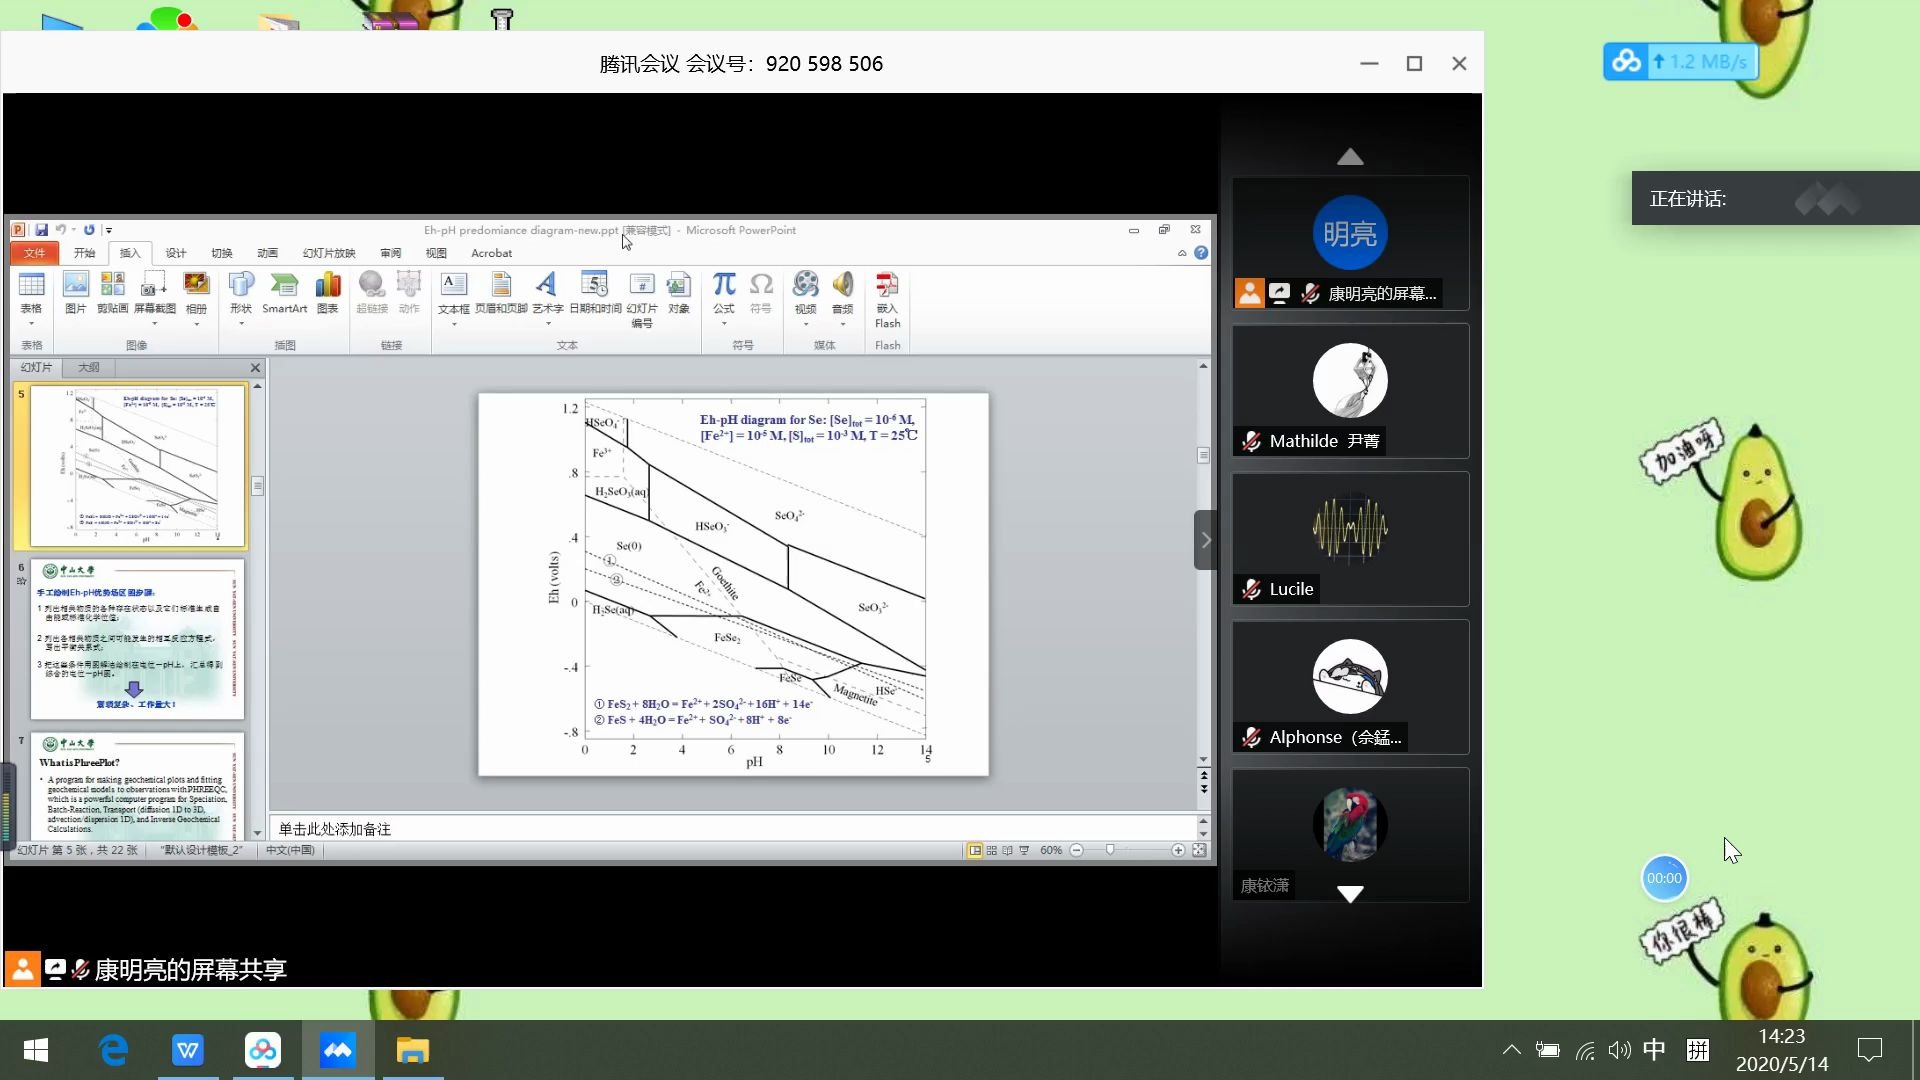
Task: Click the 文件 file button
Action: pos(34,253)
